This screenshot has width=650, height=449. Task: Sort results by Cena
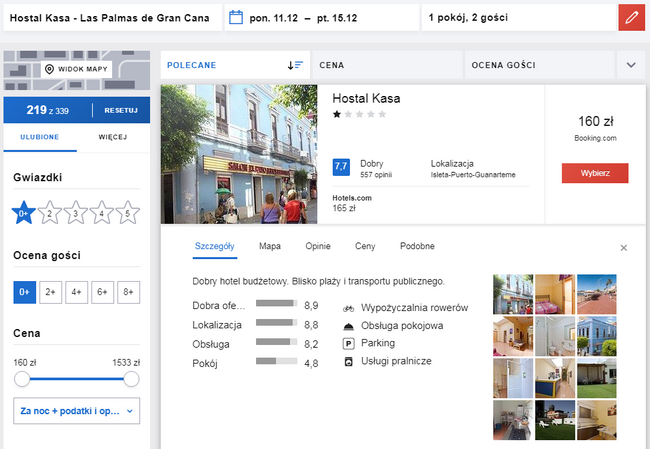point(387,65)
